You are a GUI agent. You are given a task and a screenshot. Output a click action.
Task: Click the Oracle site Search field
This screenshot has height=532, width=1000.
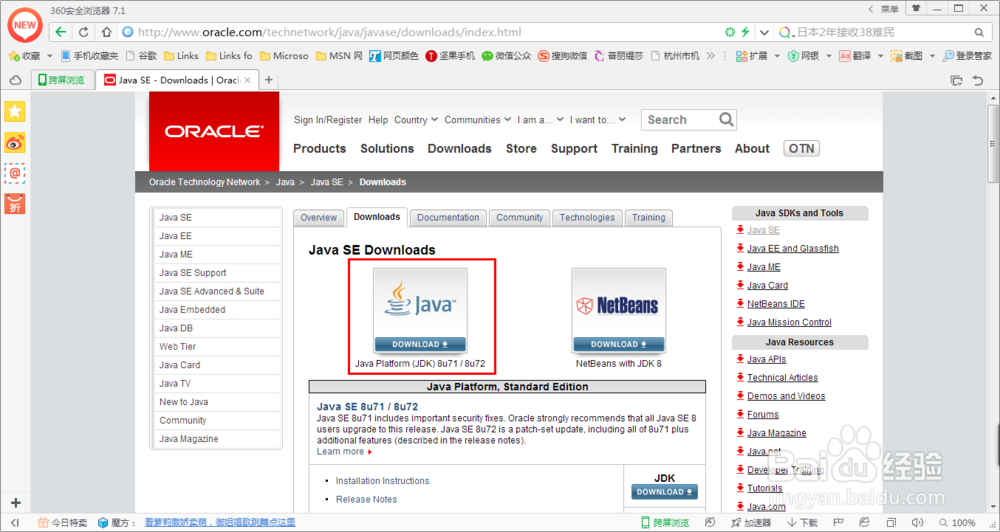pos(681,120)
